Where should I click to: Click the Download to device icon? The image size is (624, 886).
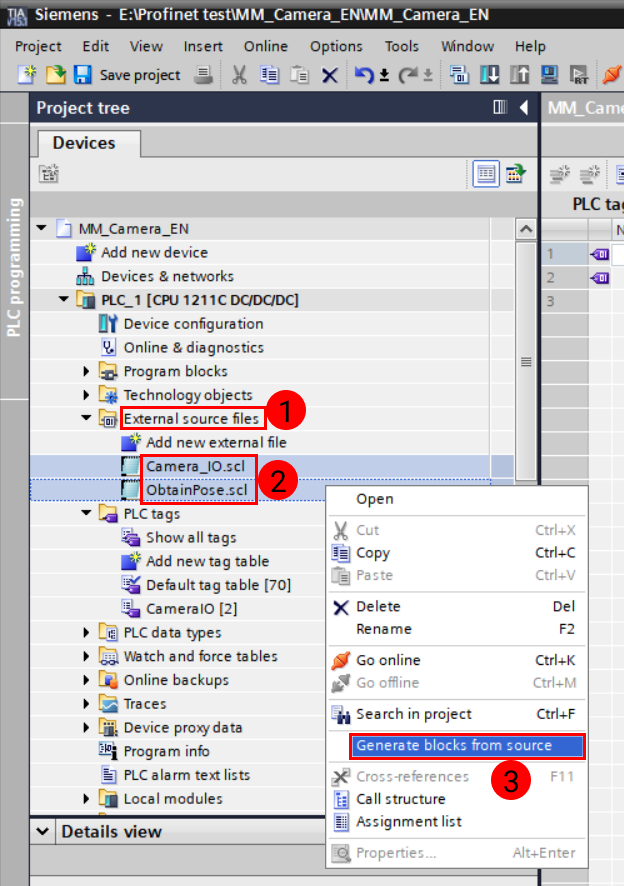[489, 75]
